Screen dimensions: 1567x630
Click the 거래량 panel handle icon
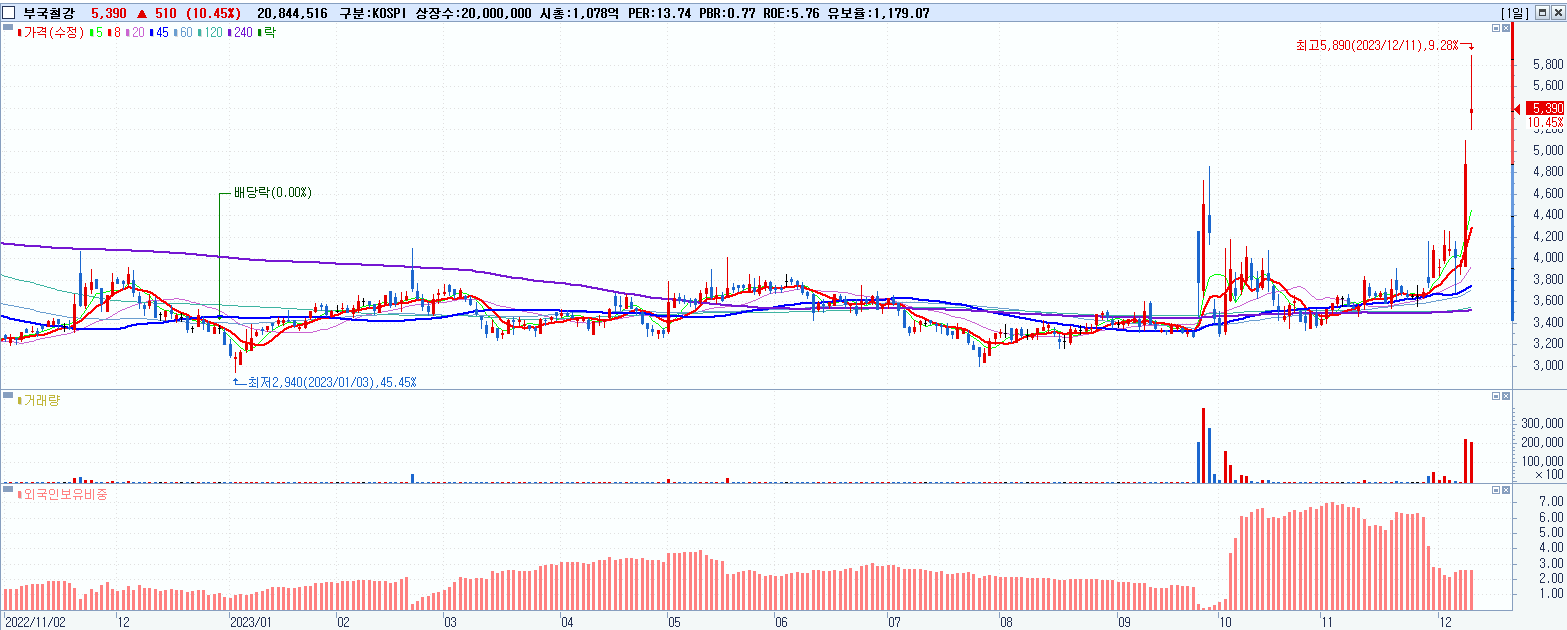[x=9, y=395]
